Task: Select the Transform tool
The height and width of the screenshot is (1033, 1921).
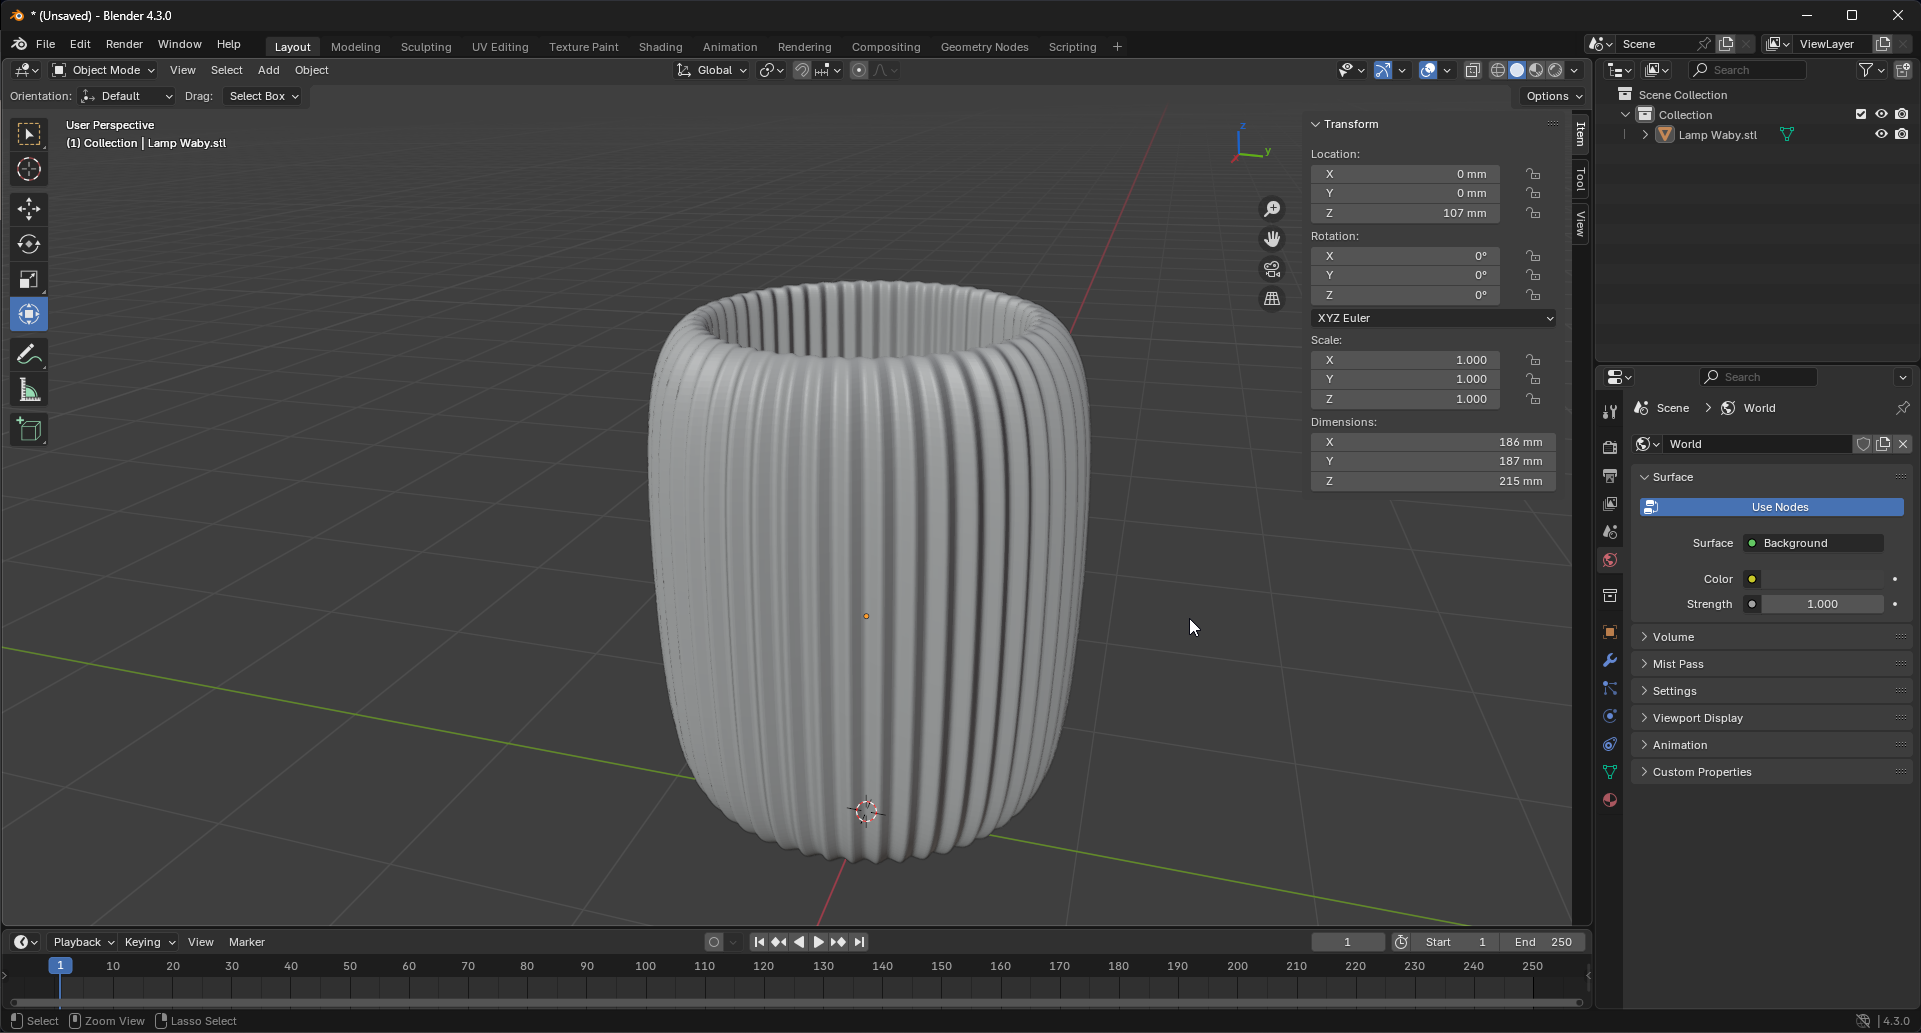Action: click(x=29, y=314)
